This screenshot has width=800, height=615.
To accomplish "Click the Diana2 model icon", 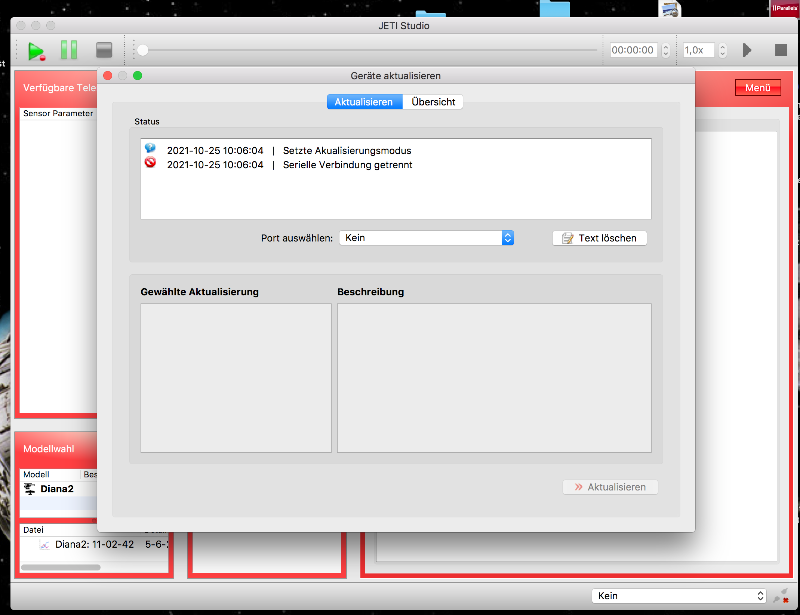I will click(x=30, y=489).
